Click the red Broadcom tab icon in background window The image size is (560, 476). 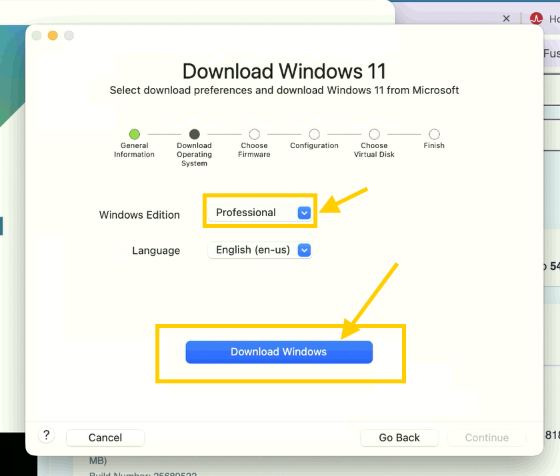[536, 18]
